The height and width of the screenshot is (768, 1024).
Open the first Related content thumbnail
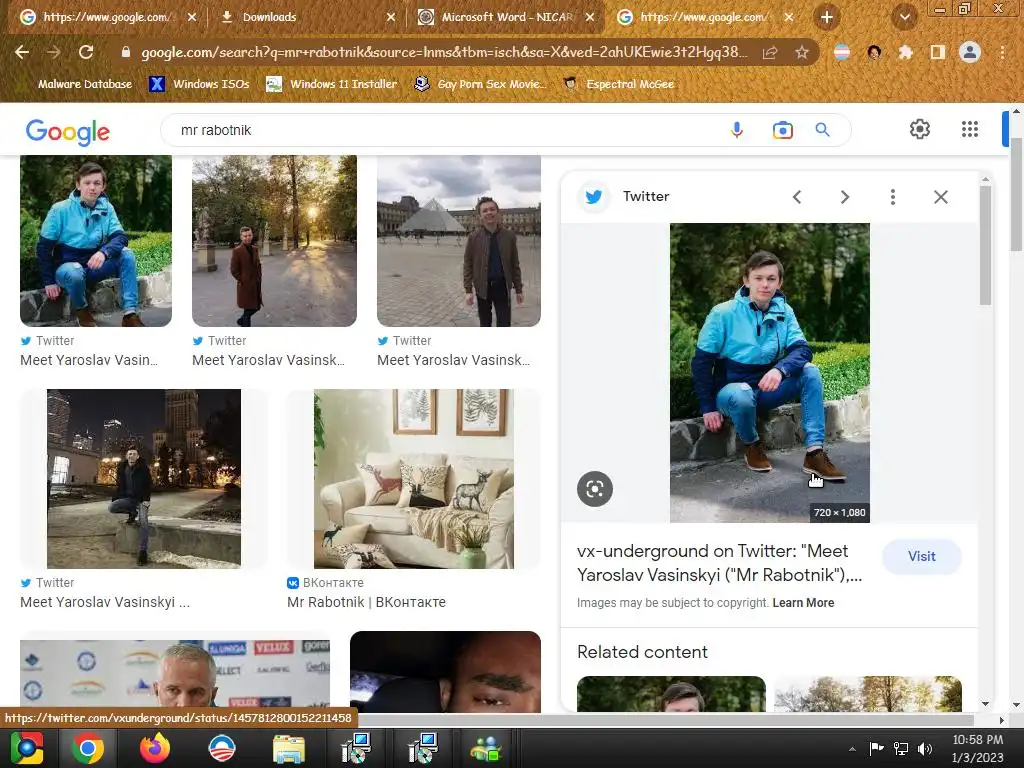coord(671,694)
